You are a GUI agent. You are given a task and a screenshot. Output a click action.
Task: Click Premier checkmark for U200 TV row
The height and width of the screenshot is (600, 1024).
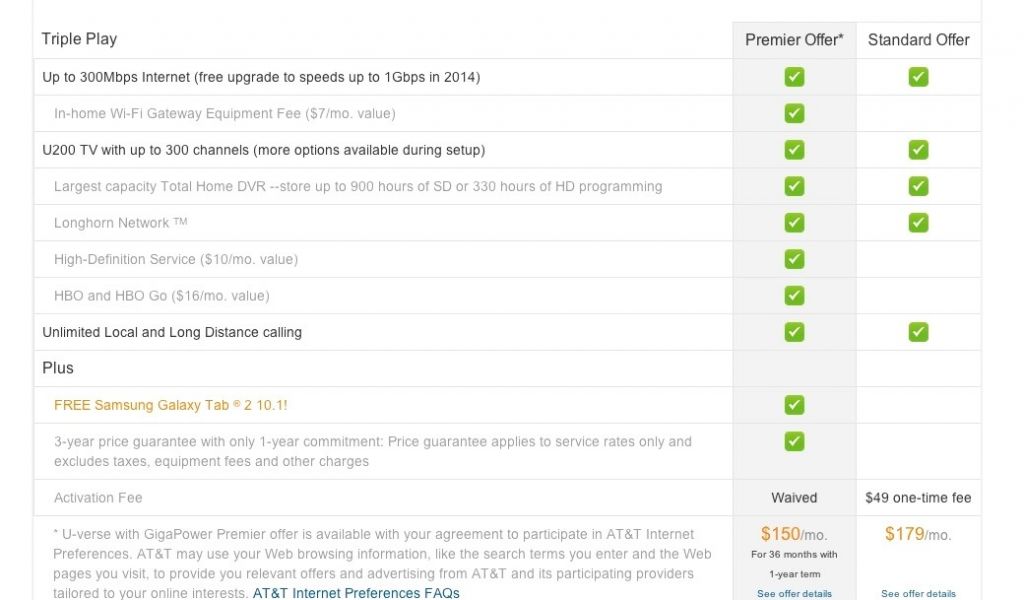tap(794, 150)
